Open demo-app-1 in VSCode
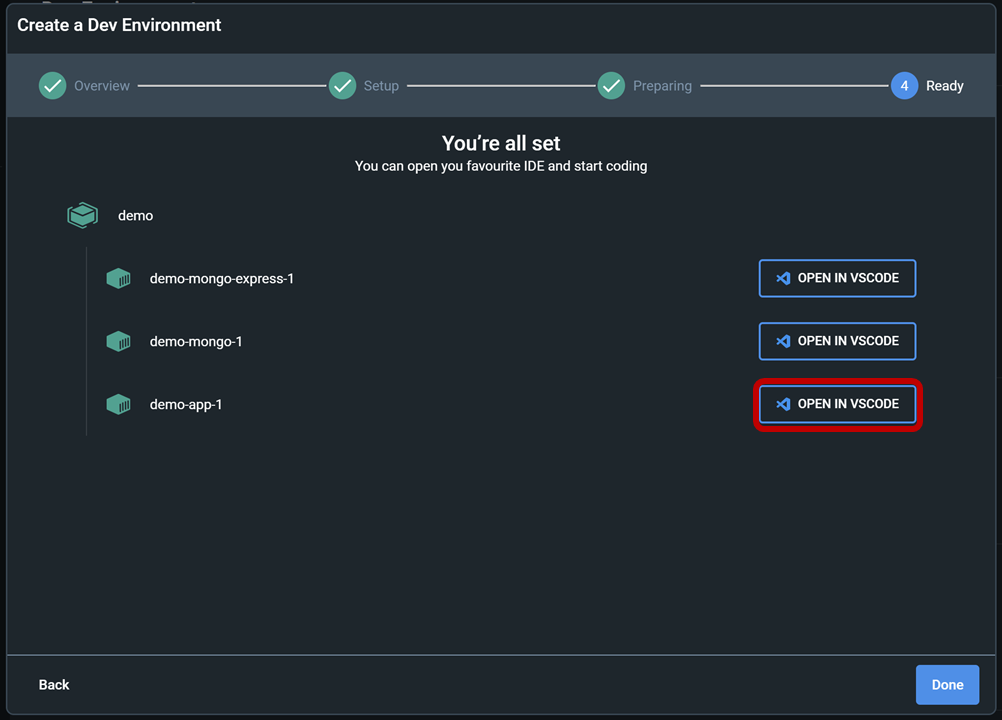The image size is (1002, 720). click(x=837, y=404)
